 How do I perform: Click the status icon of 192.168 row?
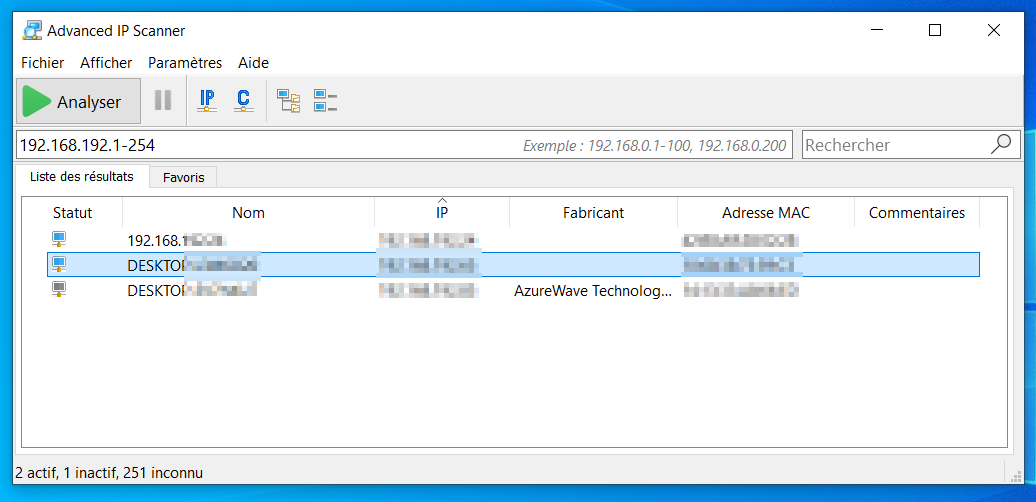pyautogui.click(x=59, y=239)
